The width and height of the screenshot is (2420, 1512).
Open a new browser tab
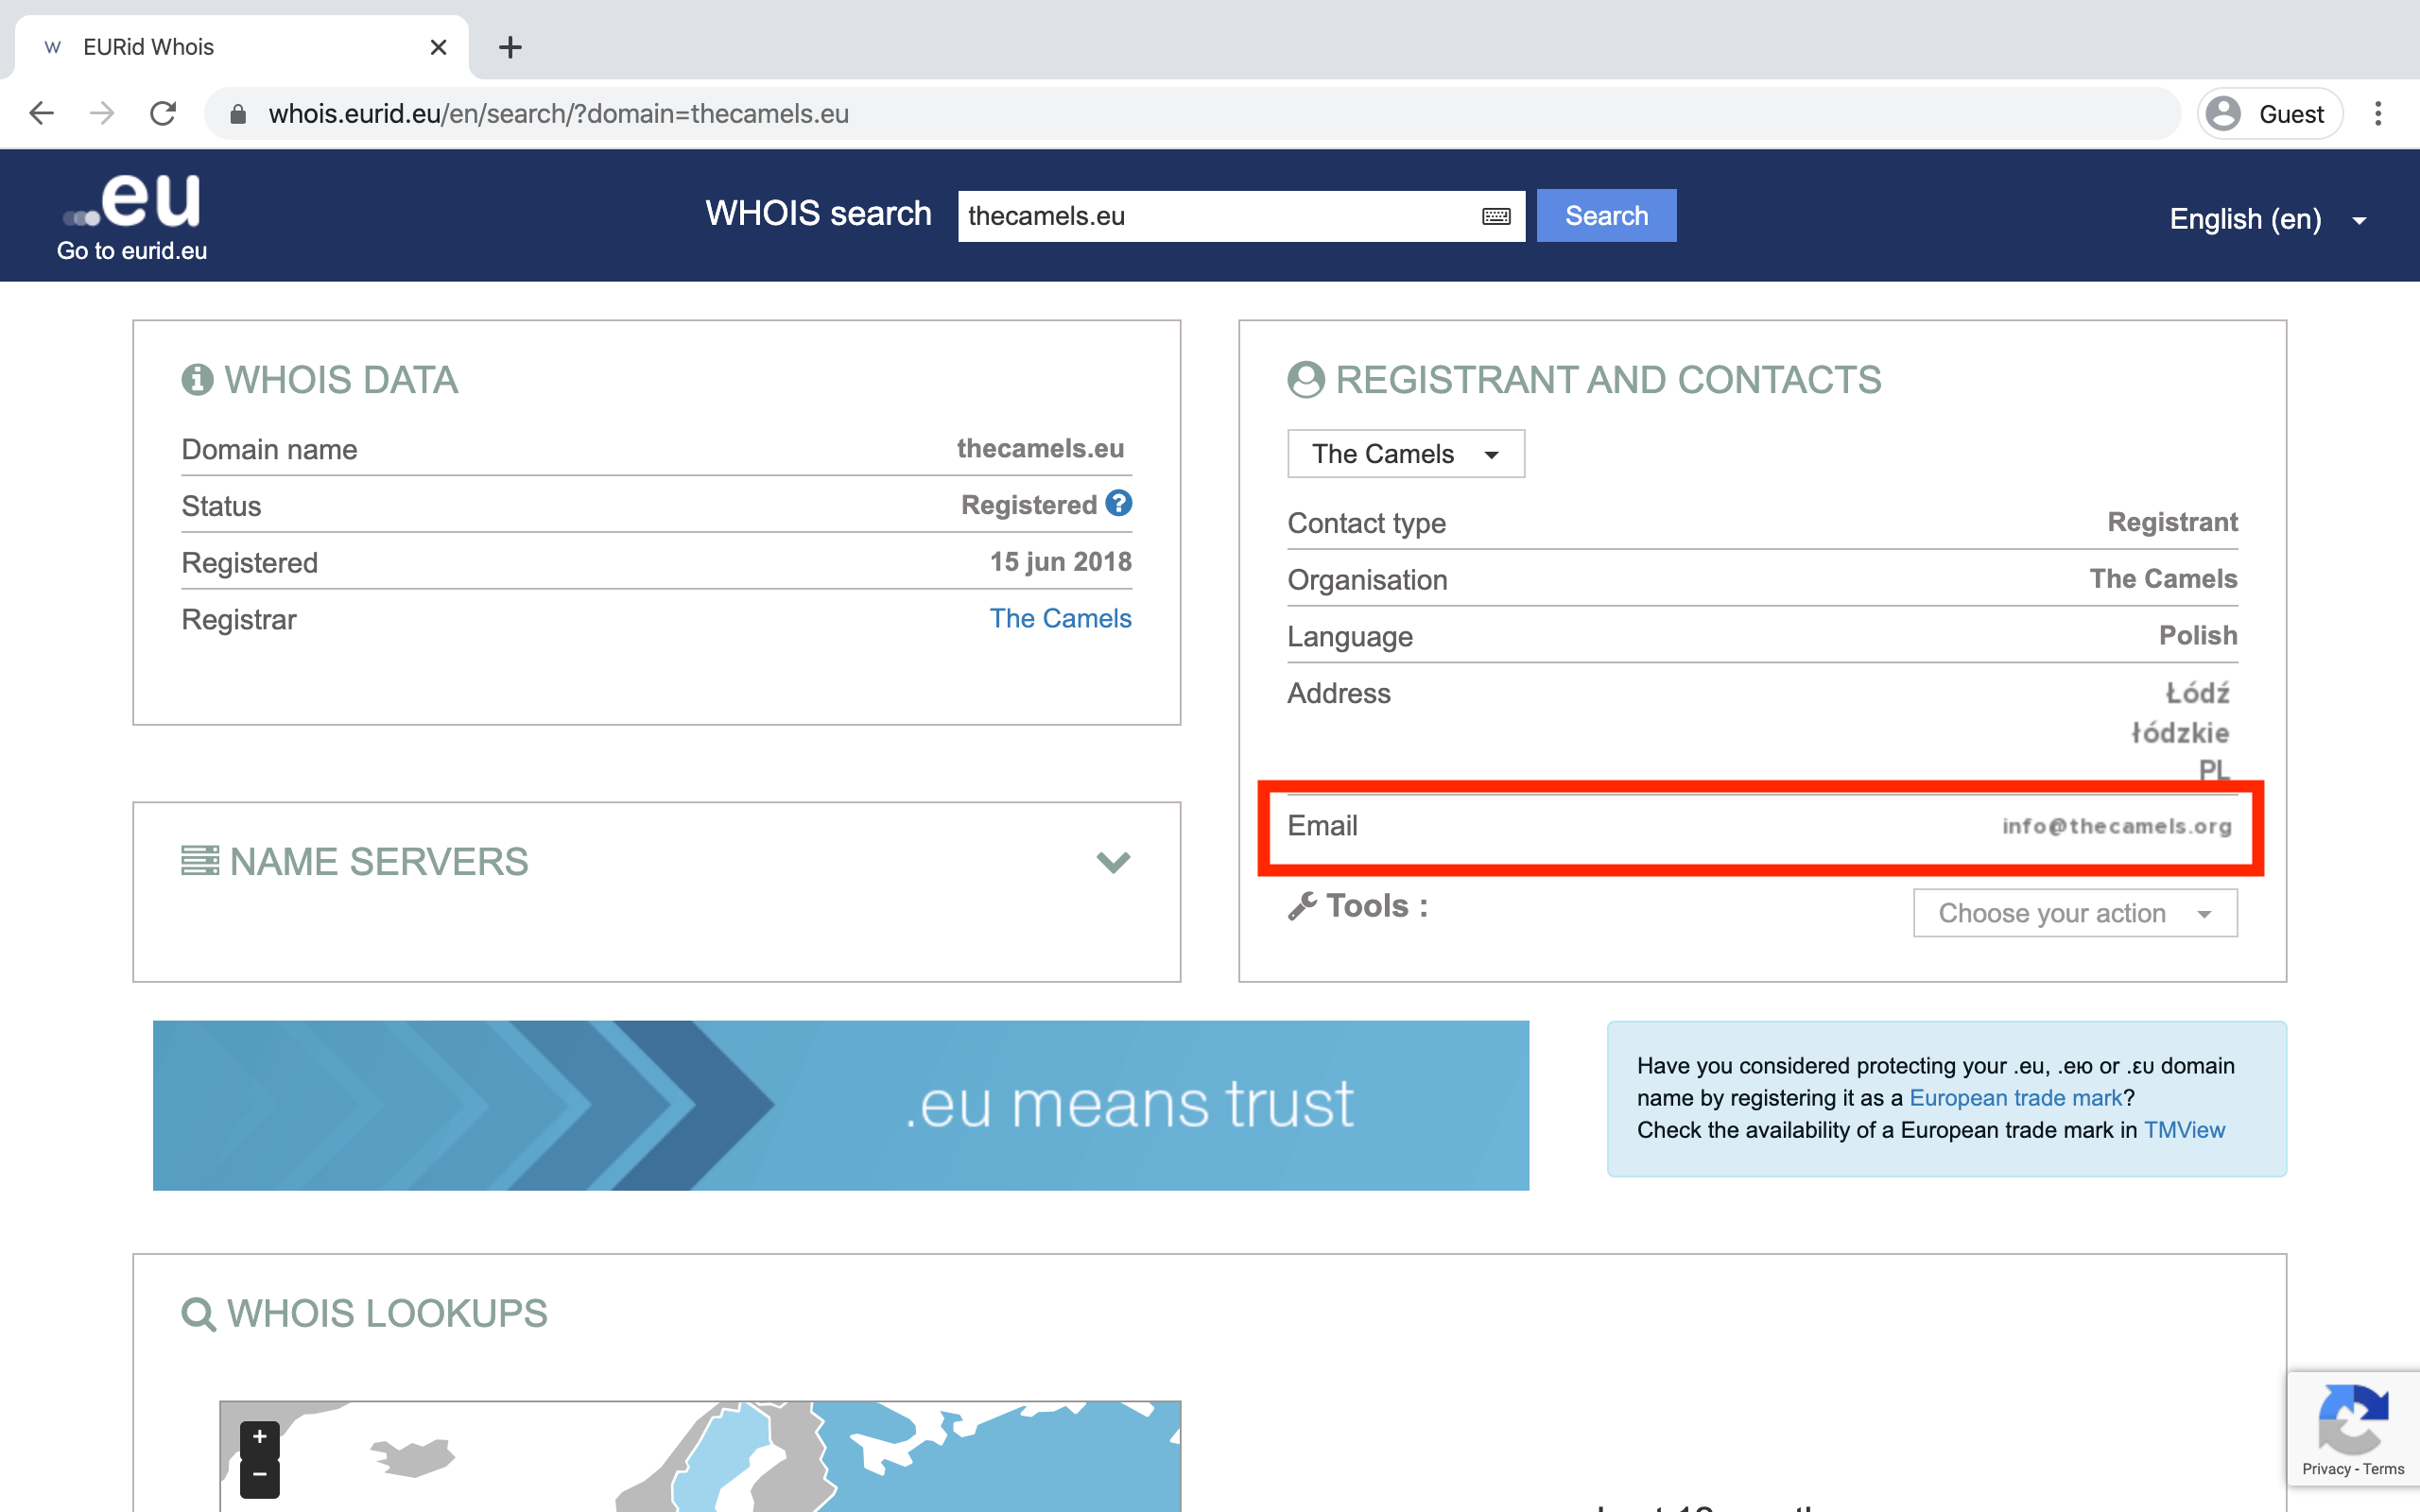(x=510, y=47)
